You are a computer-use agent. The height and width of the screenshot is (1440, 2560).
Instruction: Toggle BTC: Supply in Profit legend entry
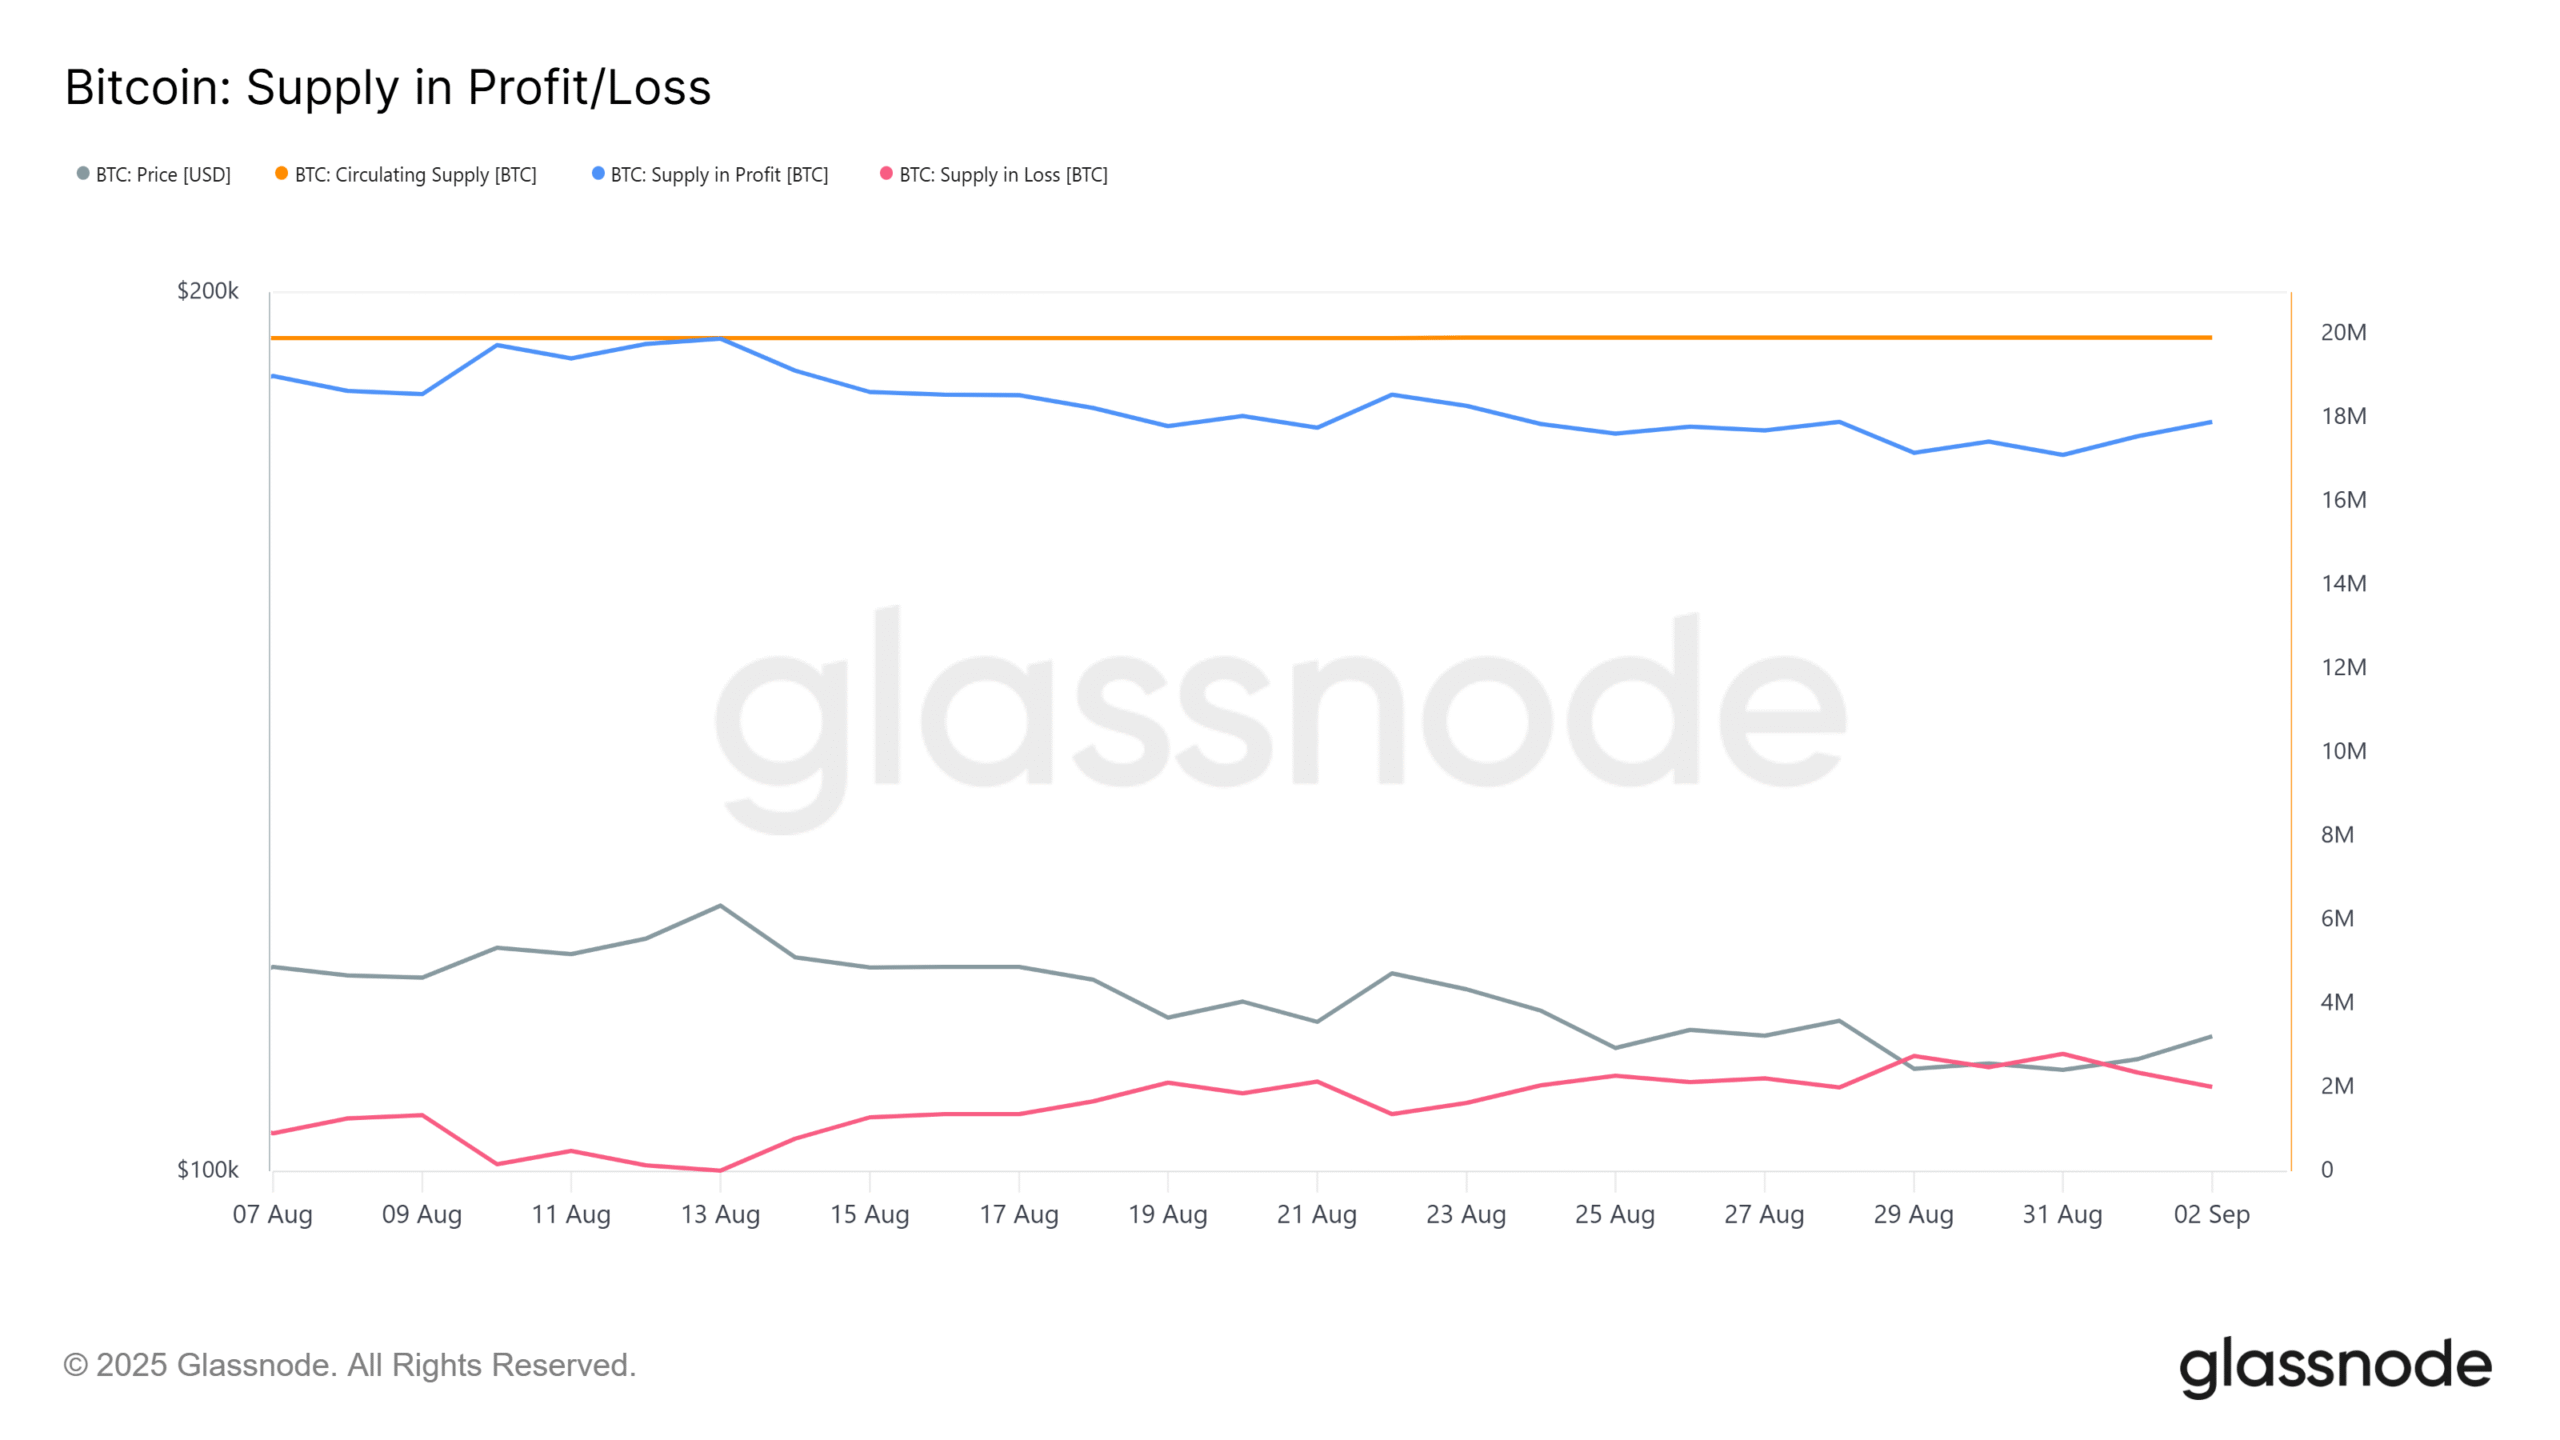pyautogui.click(x=710, y=175)
